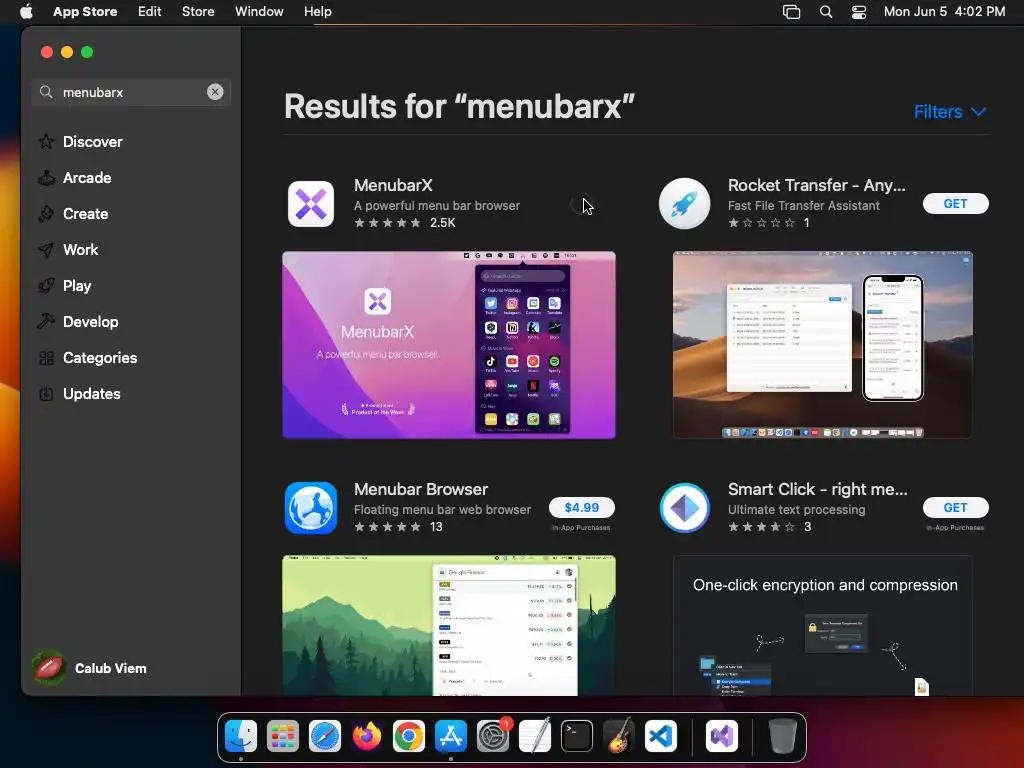The image size is (1024, 768).
Task: Open the App Store menu
Action: [85, 11]
